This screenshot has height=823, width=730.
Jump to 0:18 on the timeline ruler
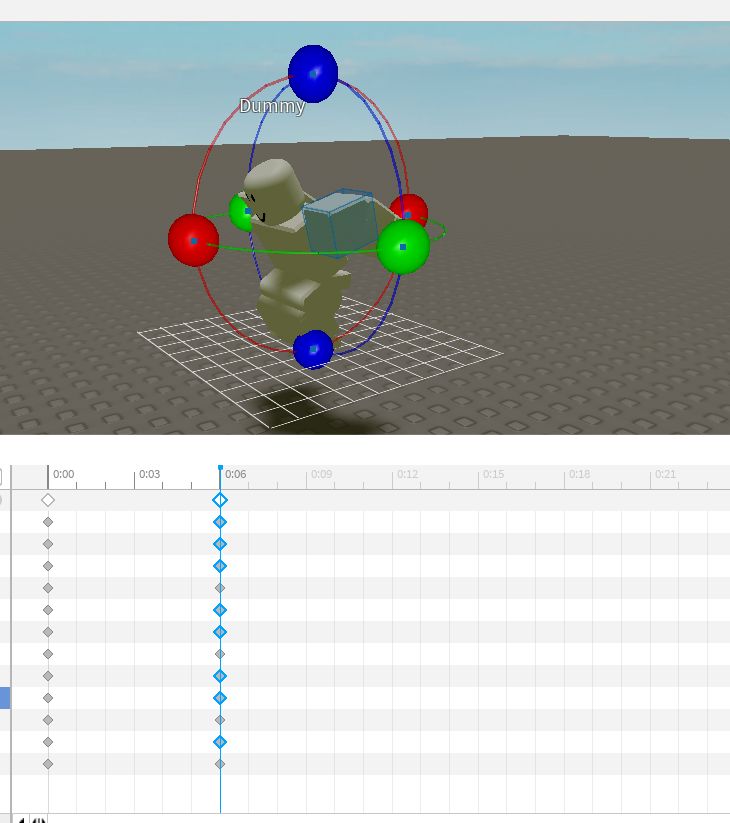tap(580, 474)
